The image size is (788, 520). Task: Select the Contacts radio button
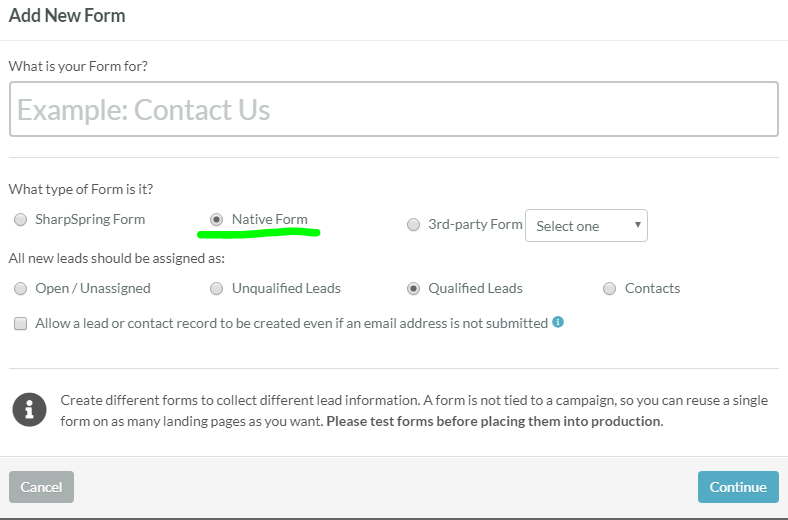(x=609, y=289)
